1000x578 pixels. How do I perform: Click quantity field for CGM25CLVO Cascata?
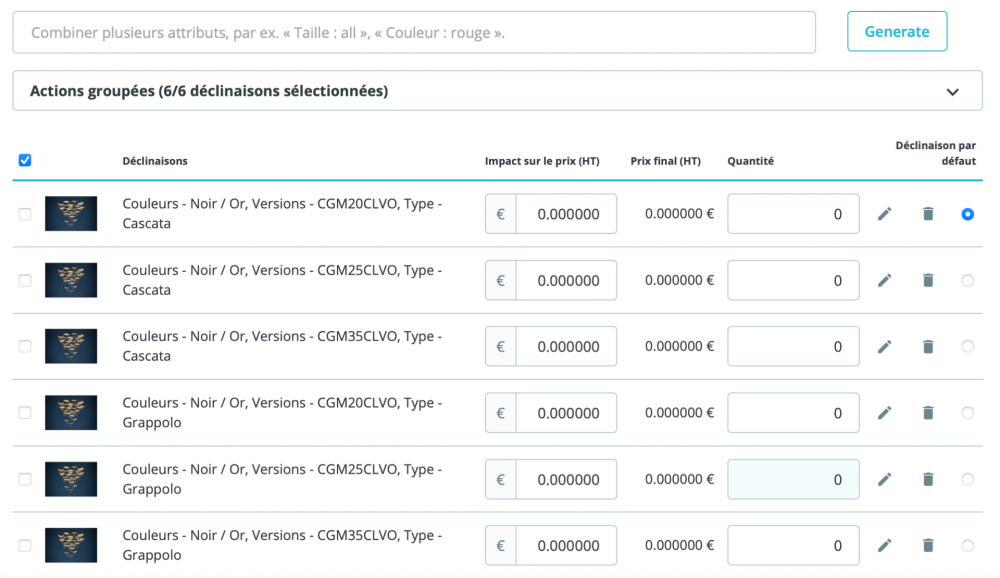point(793,280)
